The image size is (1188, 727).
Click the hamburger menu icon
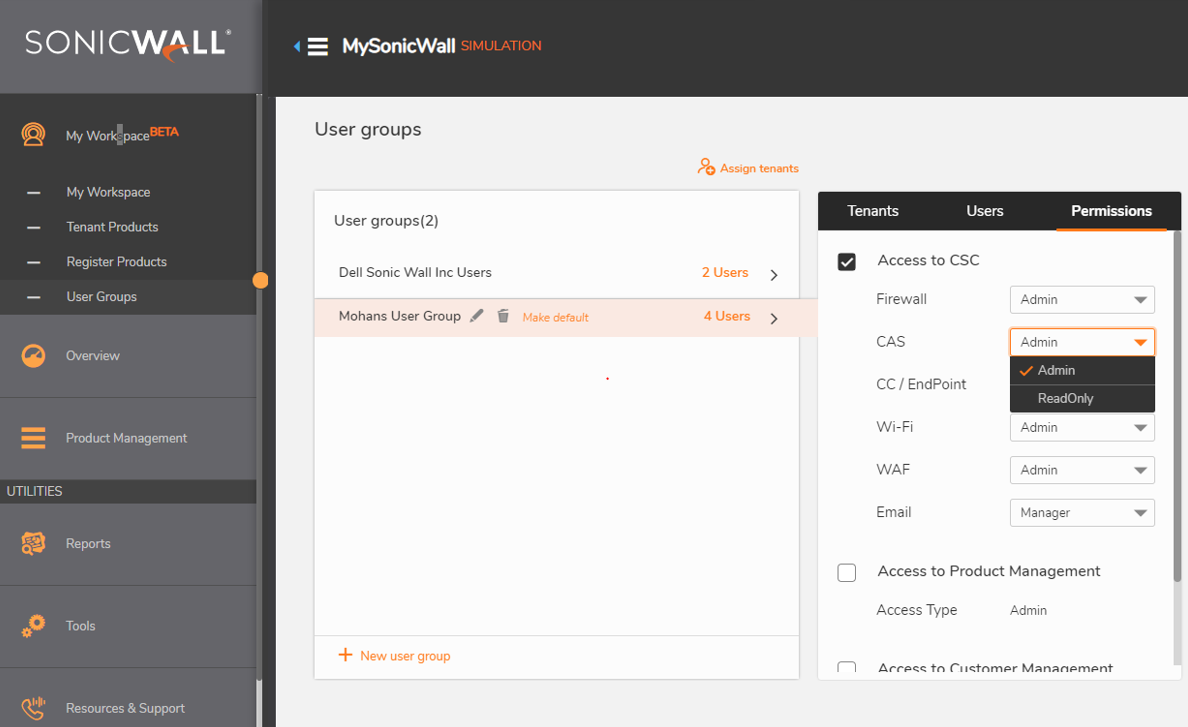(317, 46)
